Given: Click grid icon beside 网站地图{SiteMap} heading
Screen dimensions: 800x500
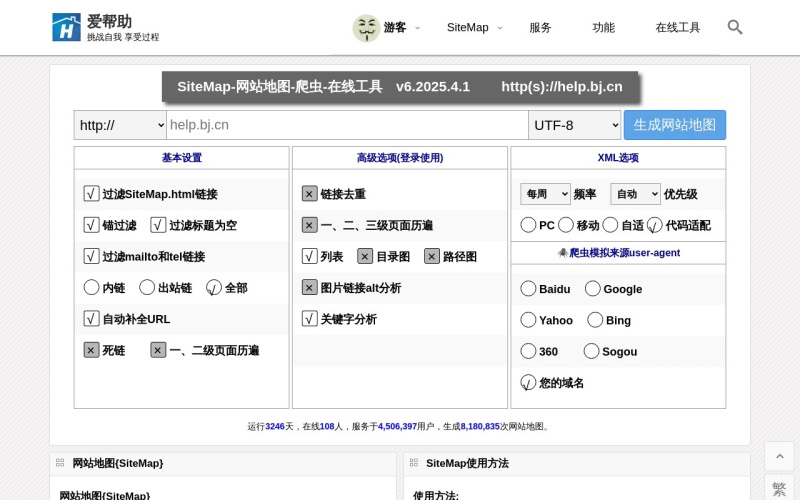Looking at the screenshot, I should pos(60,463).
